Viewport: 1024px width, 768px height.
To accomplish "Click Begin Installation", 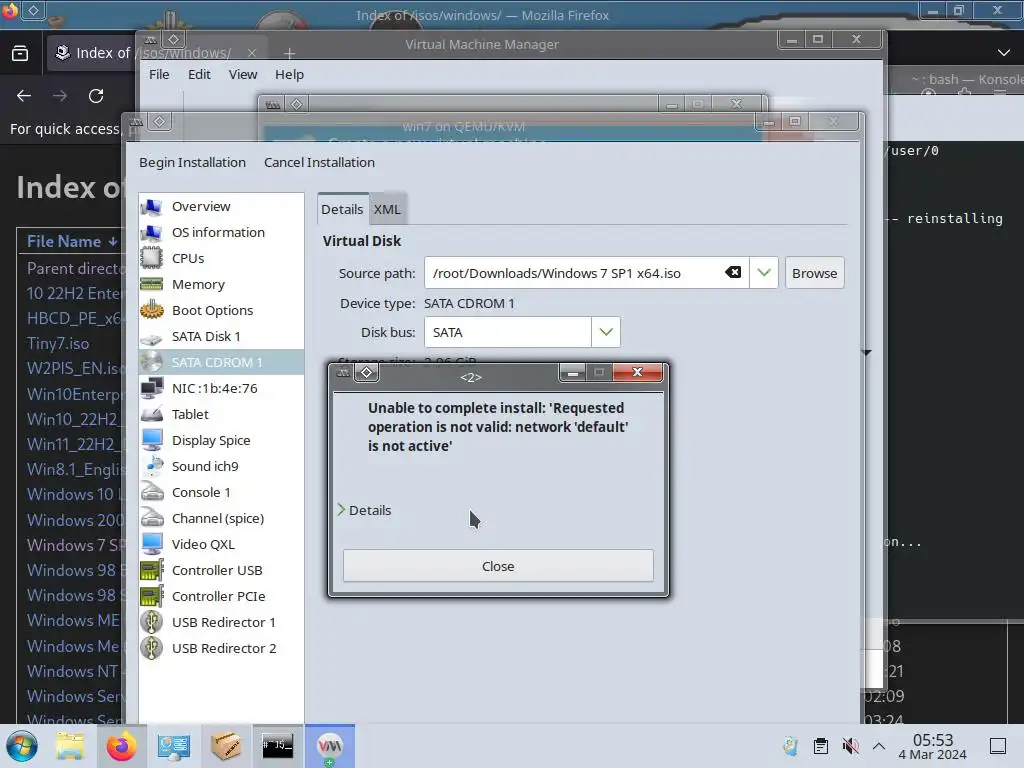I will (x=192, y=163).
